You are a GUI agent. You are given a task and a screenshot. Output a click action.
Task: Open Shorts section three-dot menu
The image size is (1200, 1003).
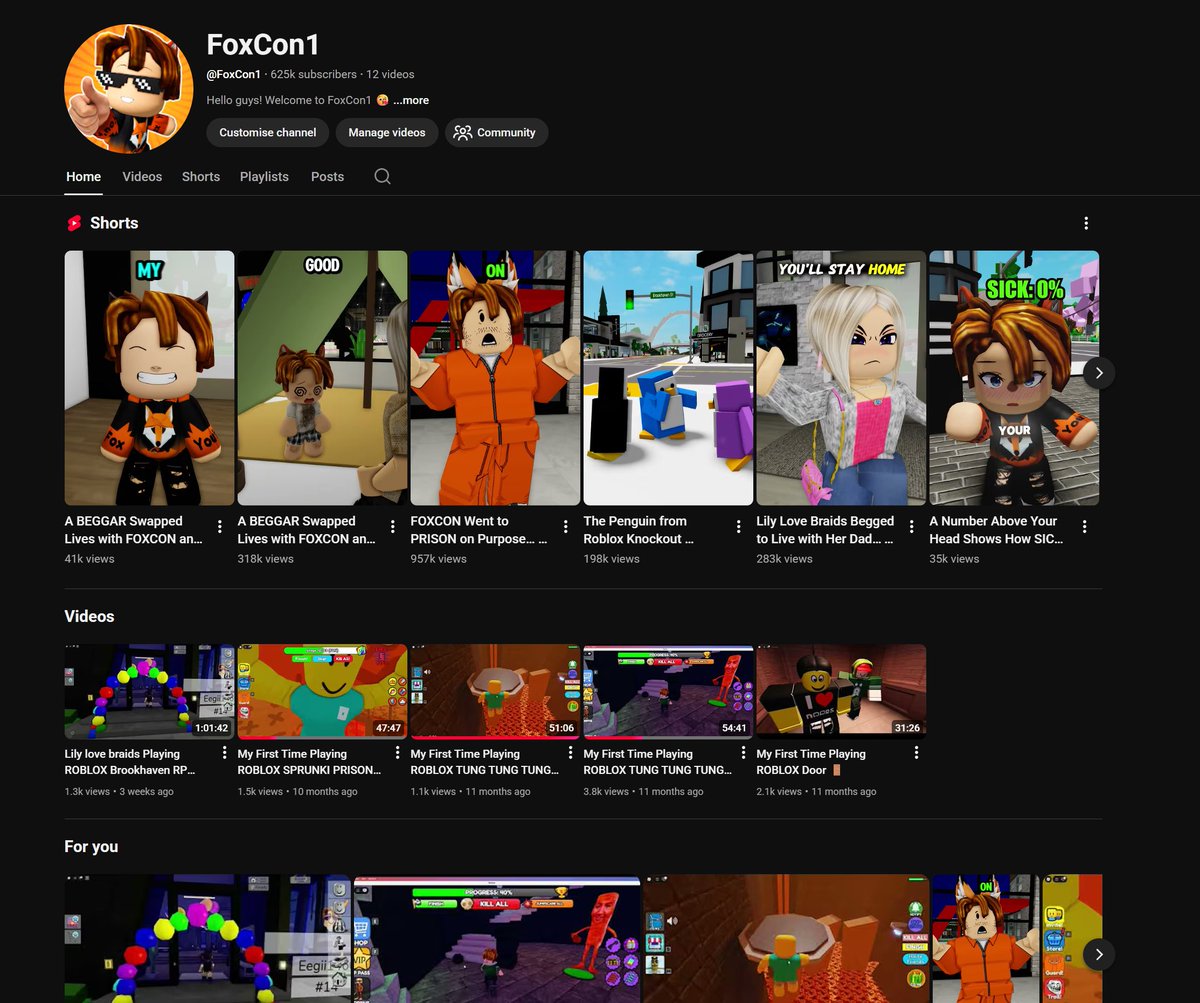point(1086,223)
